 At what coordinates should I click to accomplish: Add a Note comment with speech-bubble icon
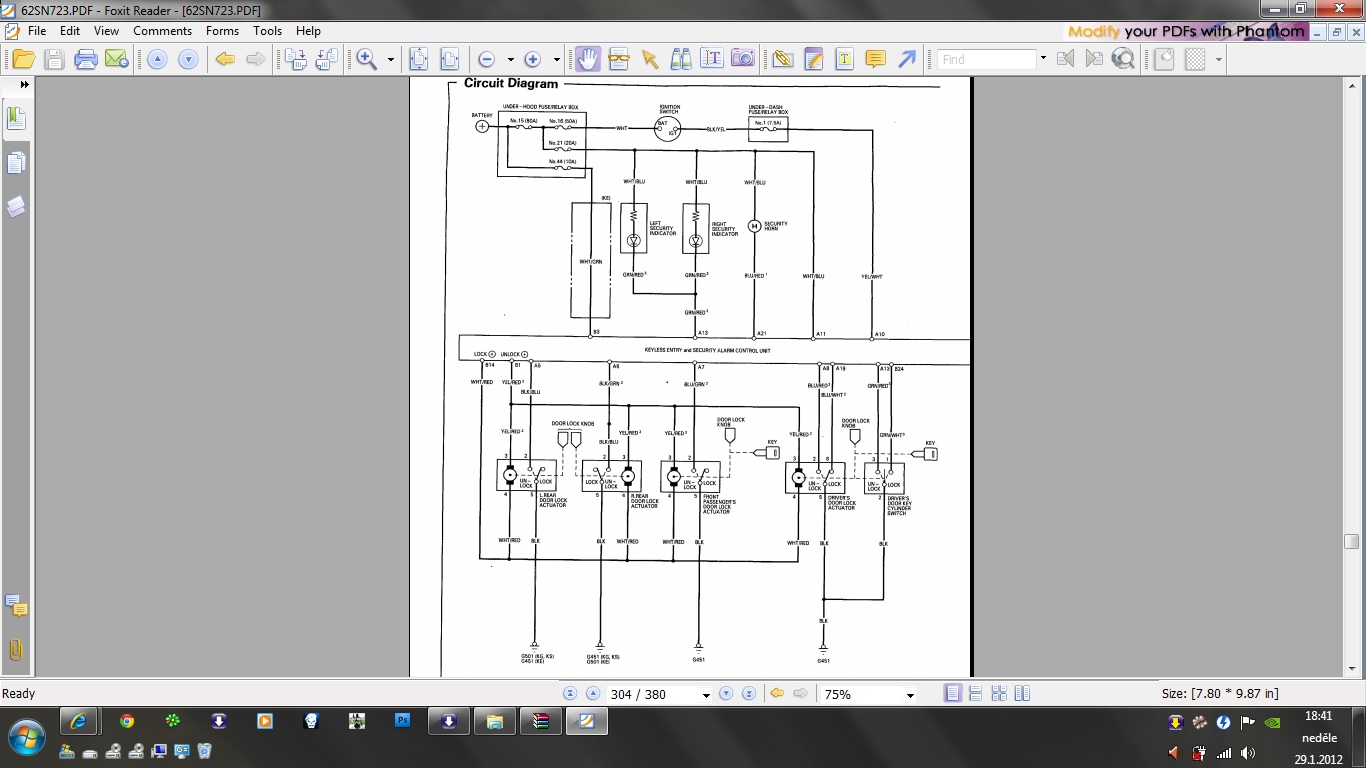[875, 59]
